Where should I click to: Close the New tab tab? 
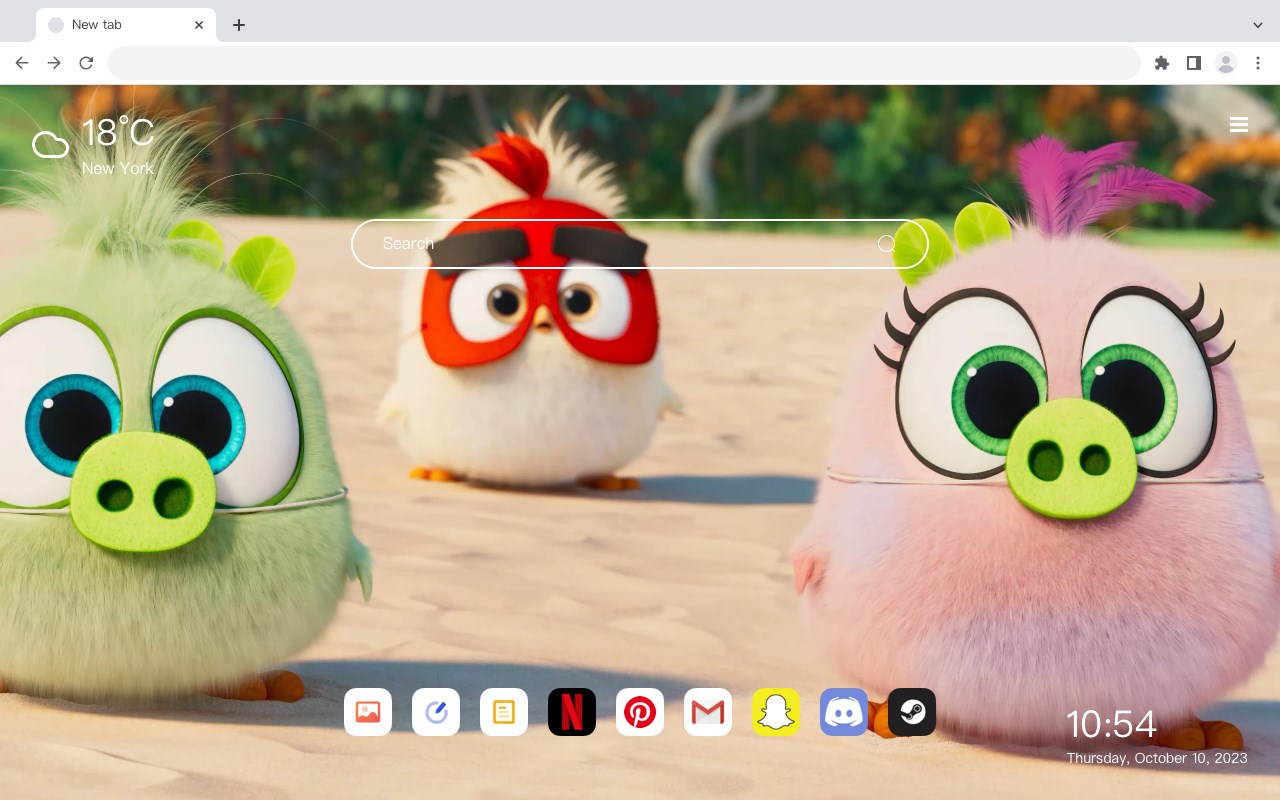199,25
